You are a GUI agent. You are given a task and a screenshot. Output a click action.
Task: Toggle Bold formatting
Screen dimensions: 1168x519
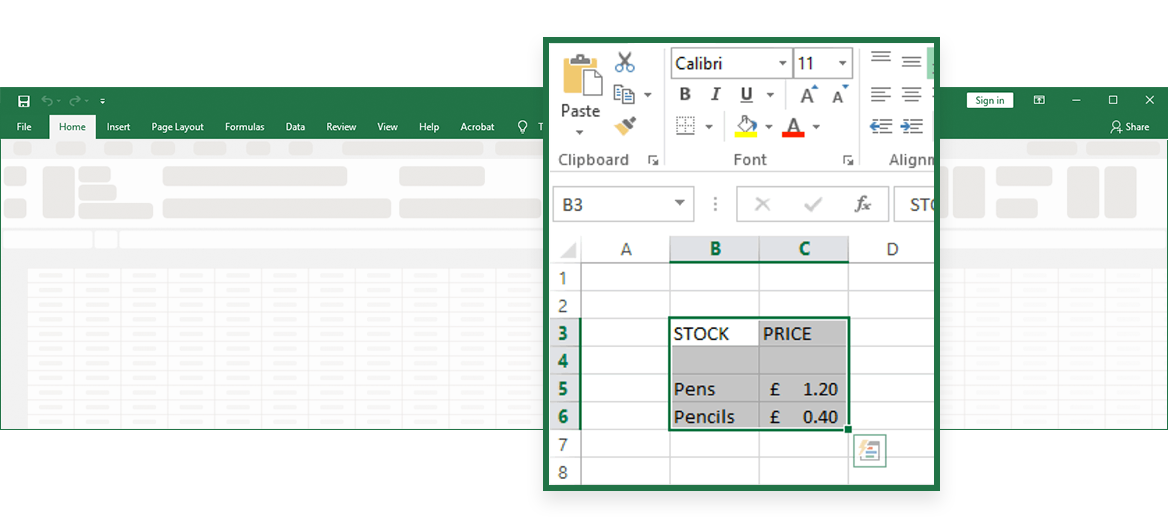(x=685, y=95)
